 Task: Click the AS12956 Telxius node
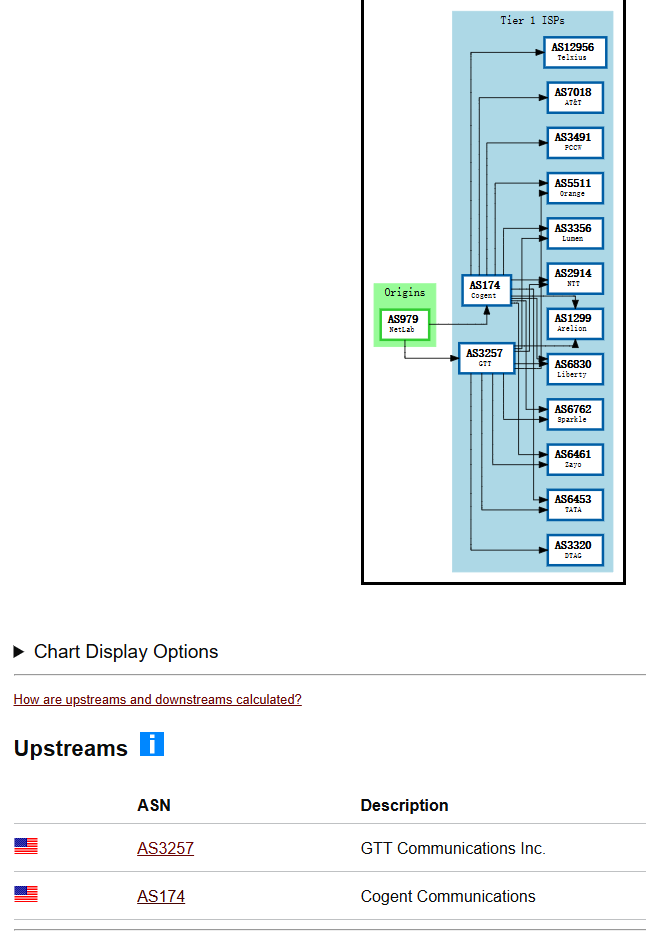coord(575,52)
